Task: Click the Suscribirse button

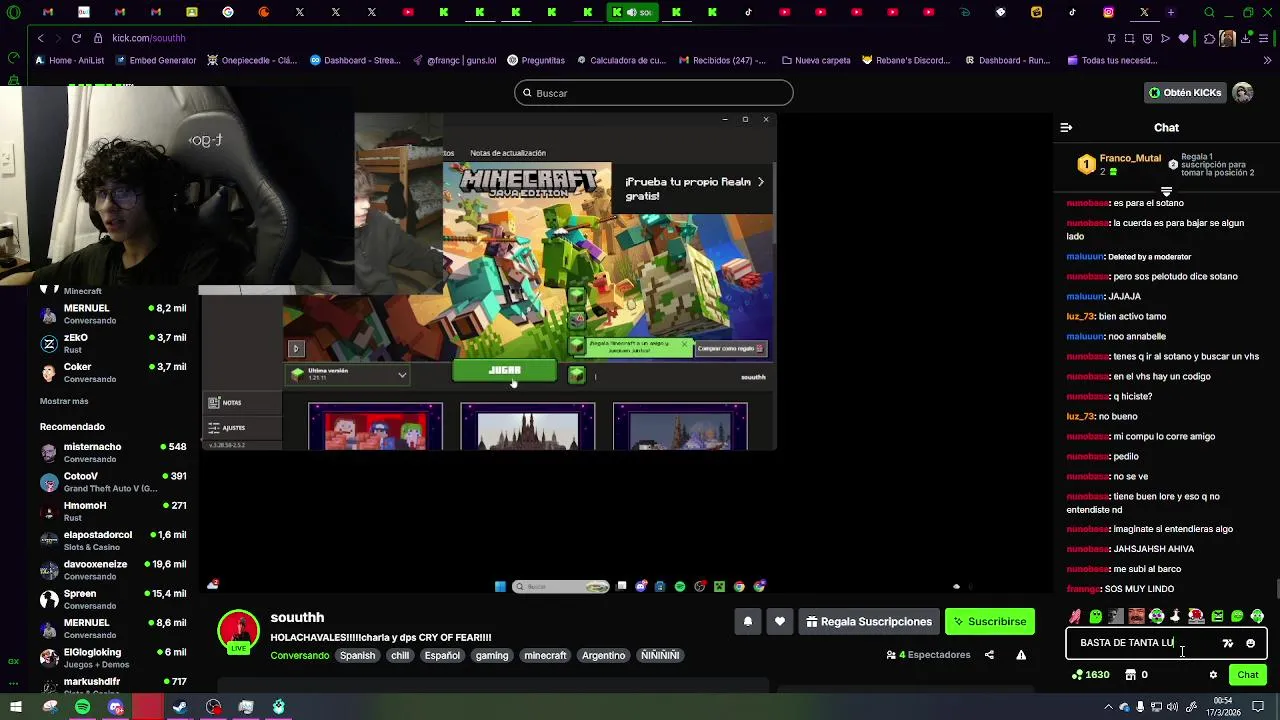Action: tap(989, 622)
